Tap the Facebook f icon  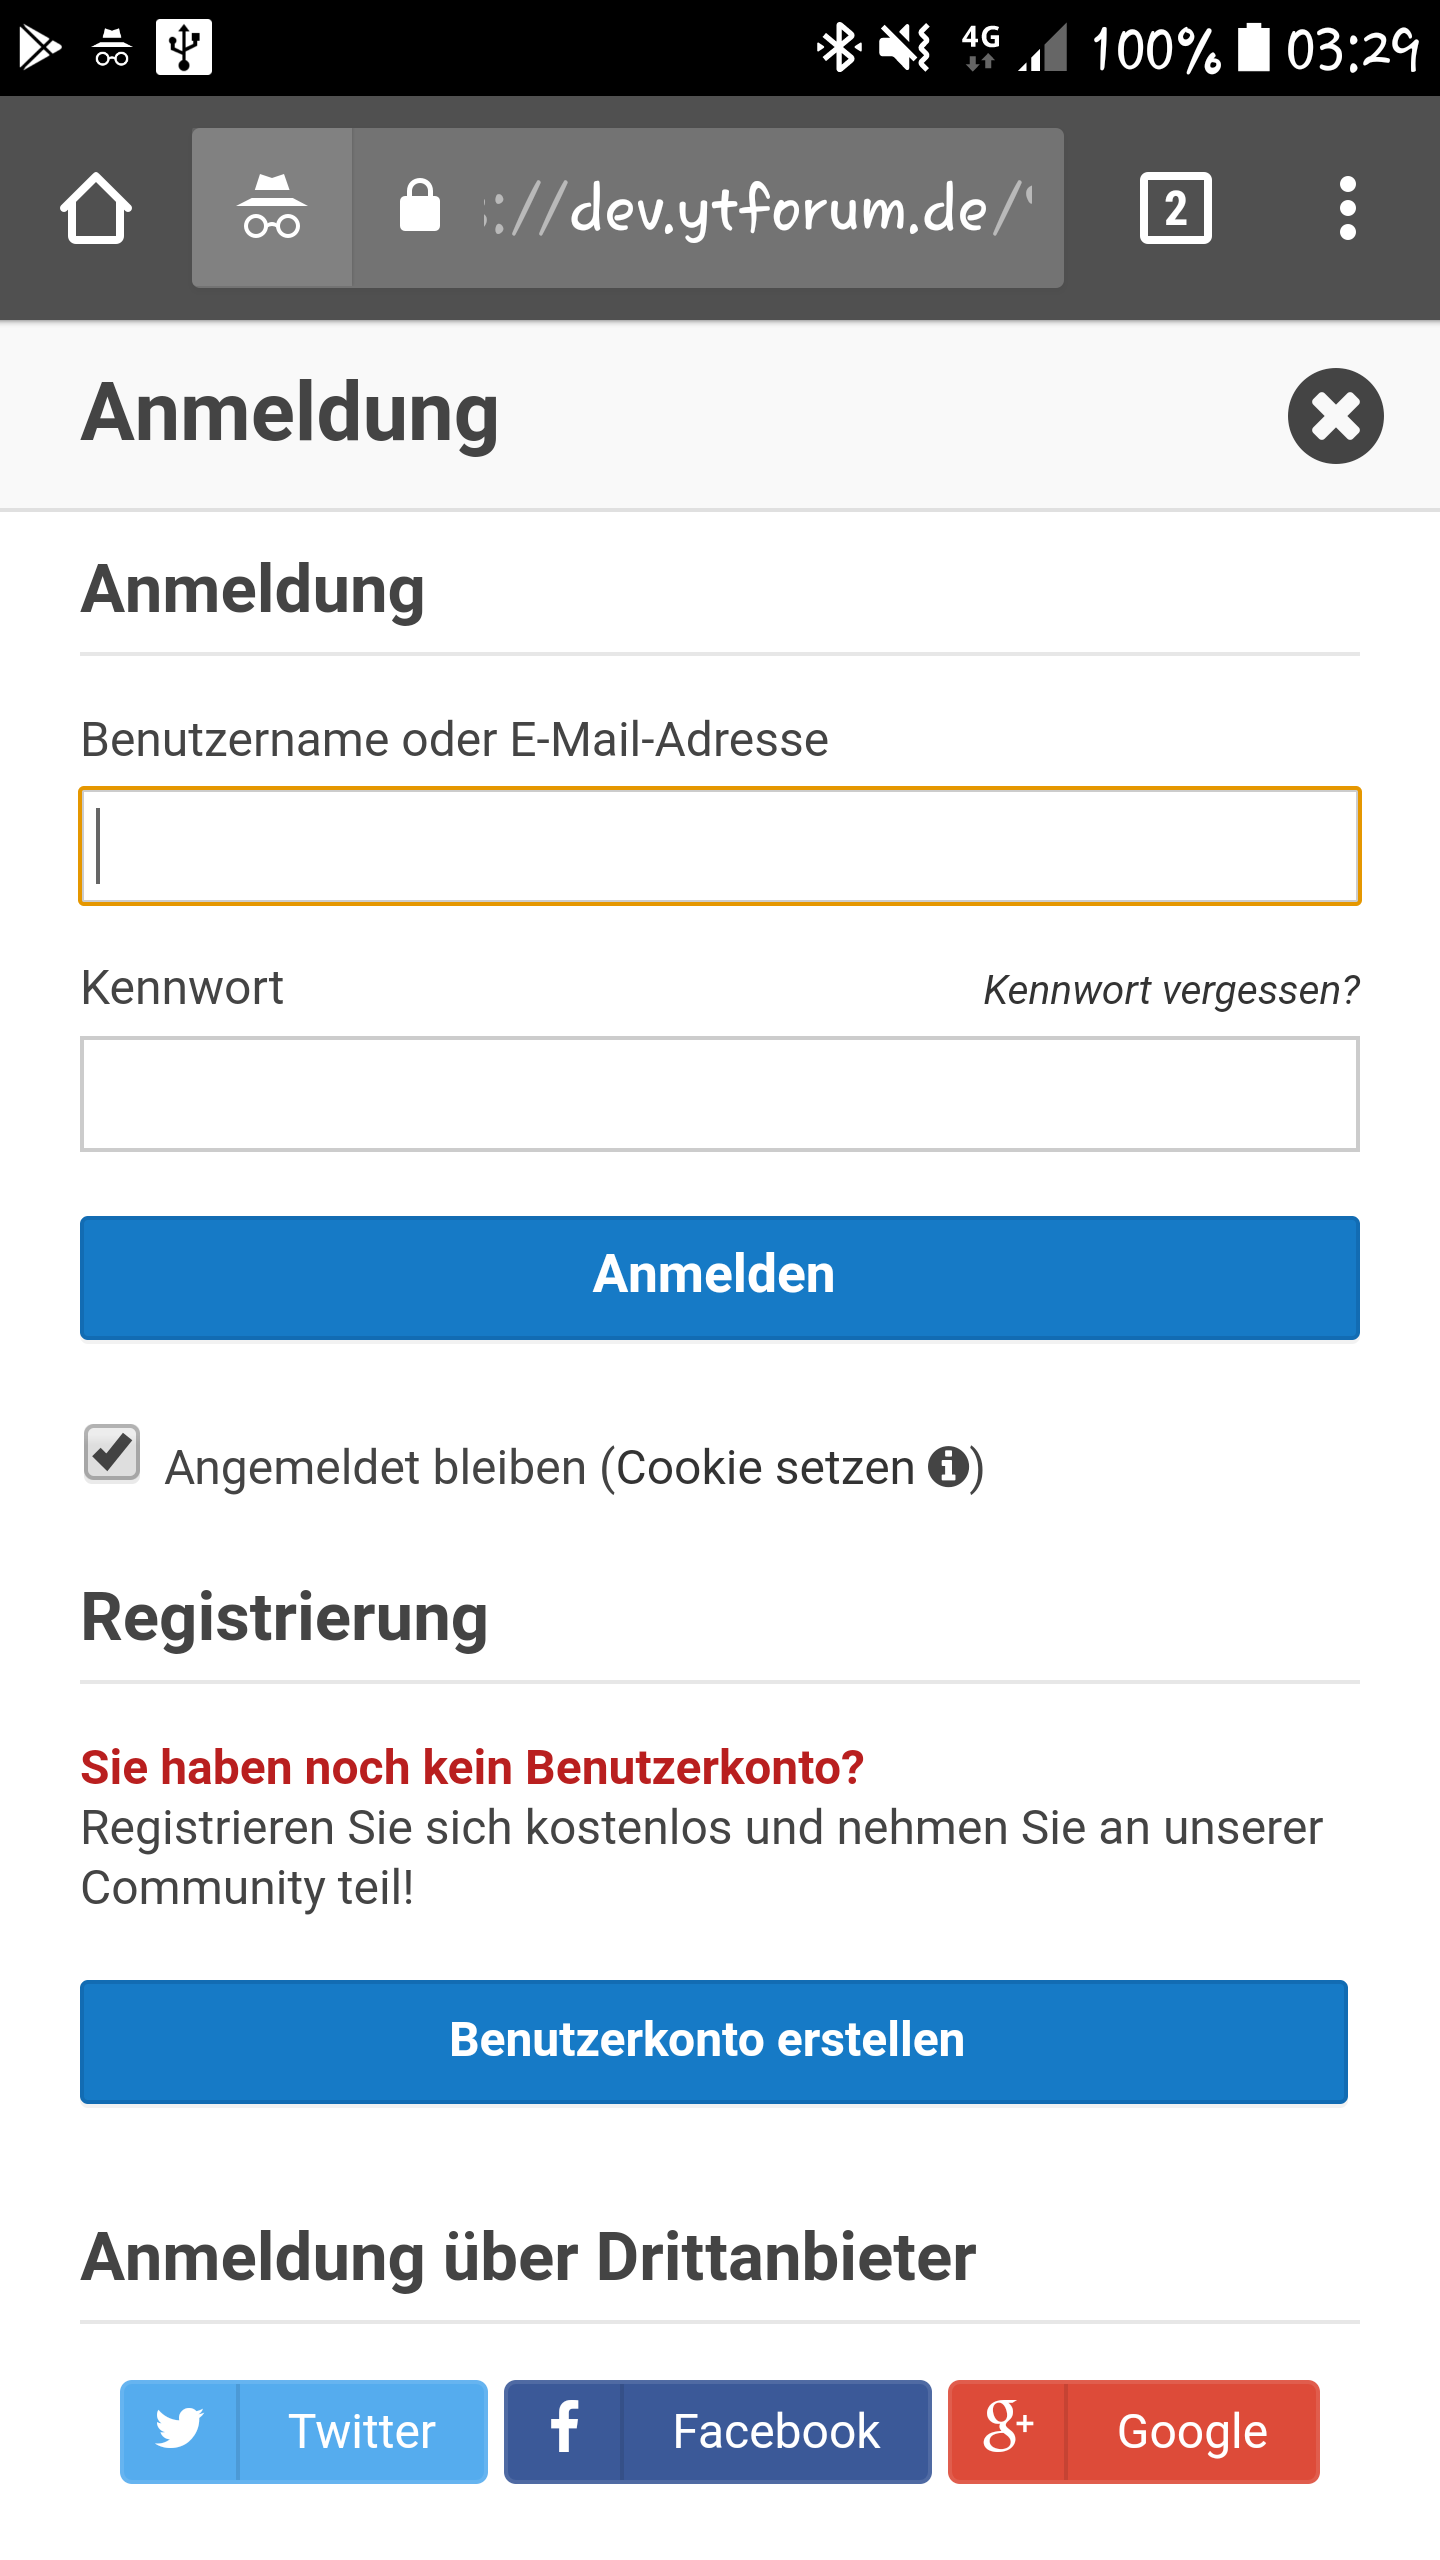click(565, 2431)
